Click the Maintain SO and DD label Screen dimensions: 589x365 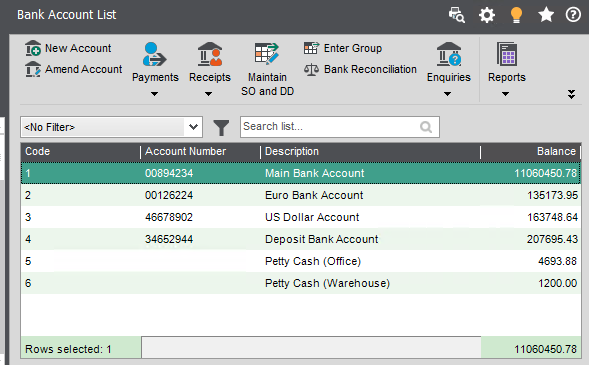267,84
